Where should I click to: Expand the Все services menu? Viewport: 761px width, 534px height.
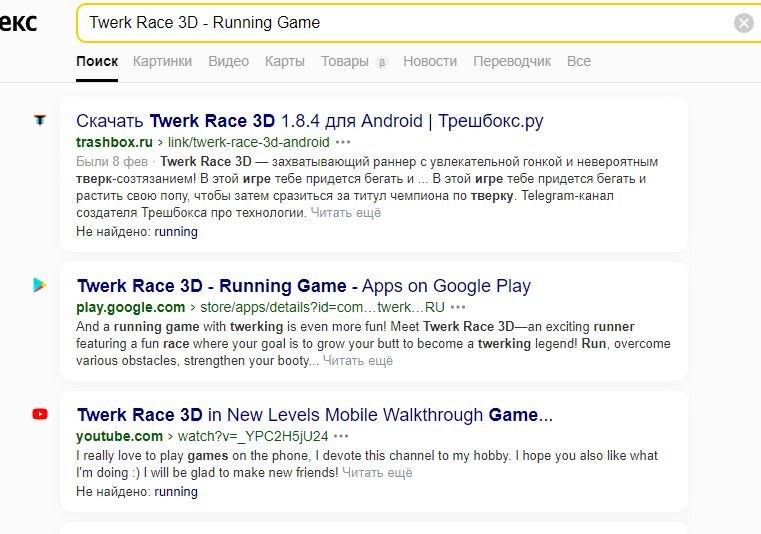pyautogui.click(x=579, y=61)
